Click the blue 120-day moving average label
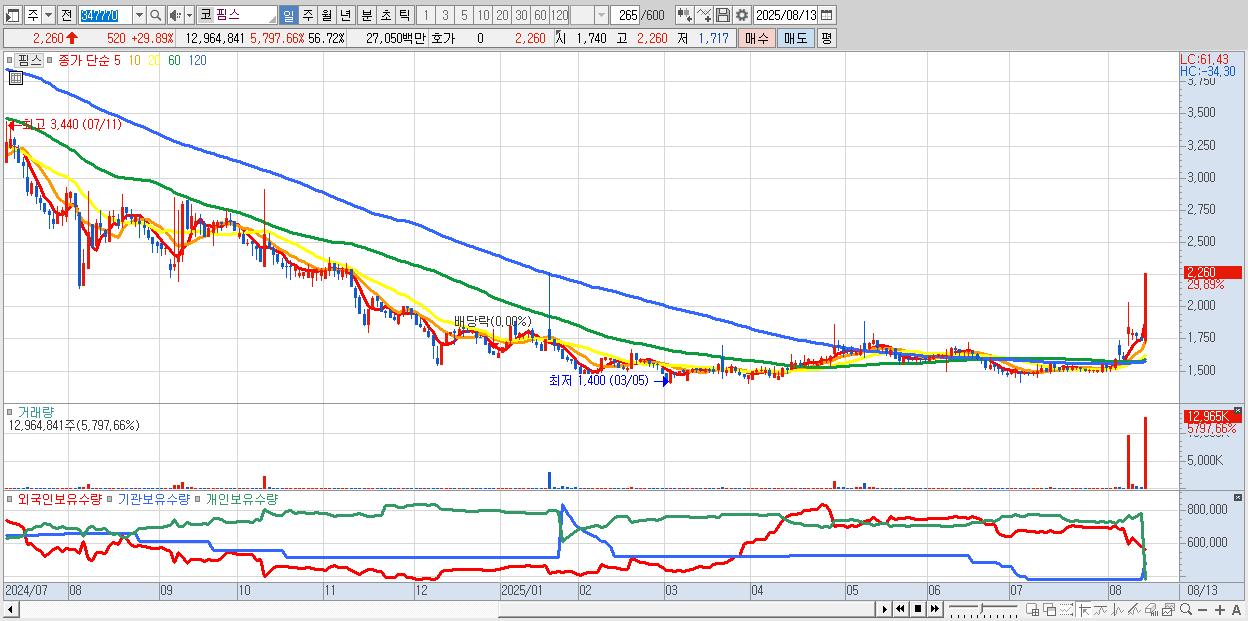This screenshot has height=621, width=1248. tap(198, 60)
